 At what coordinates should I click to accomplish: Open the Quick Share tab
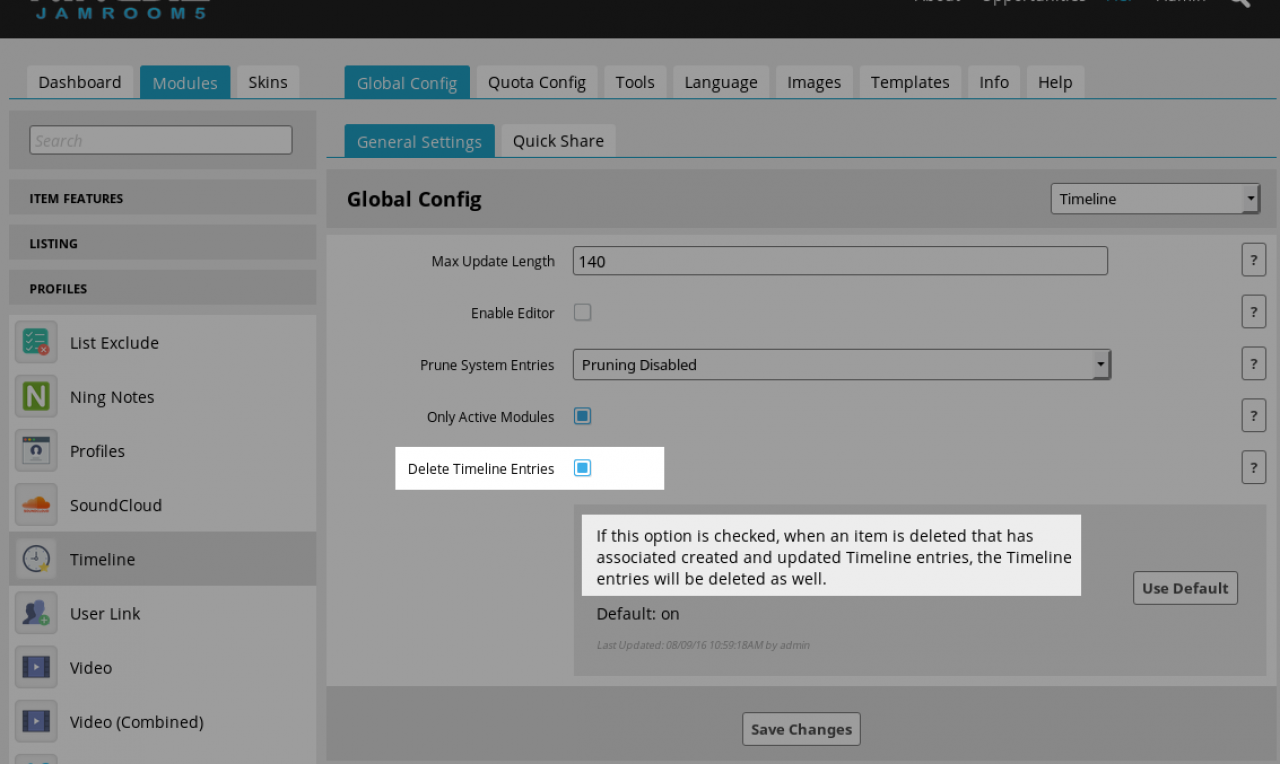point(558,141)
